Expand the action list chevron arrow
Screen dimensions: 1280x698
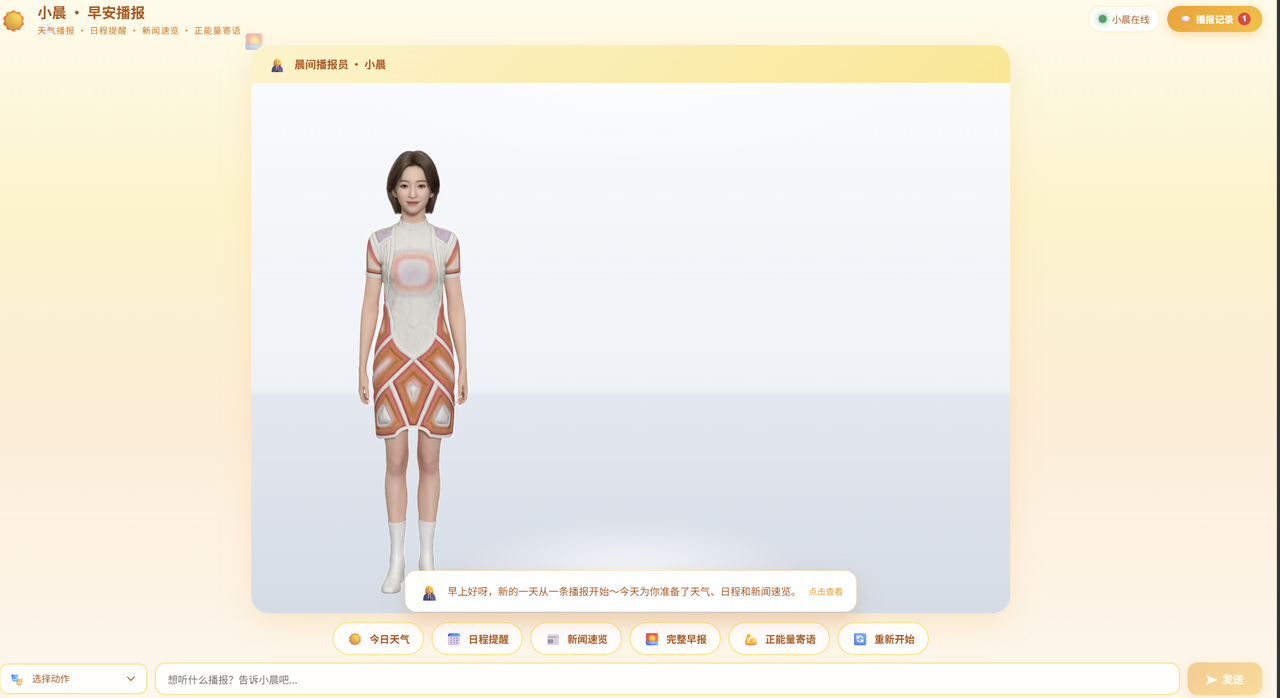(x=131, y=679)
